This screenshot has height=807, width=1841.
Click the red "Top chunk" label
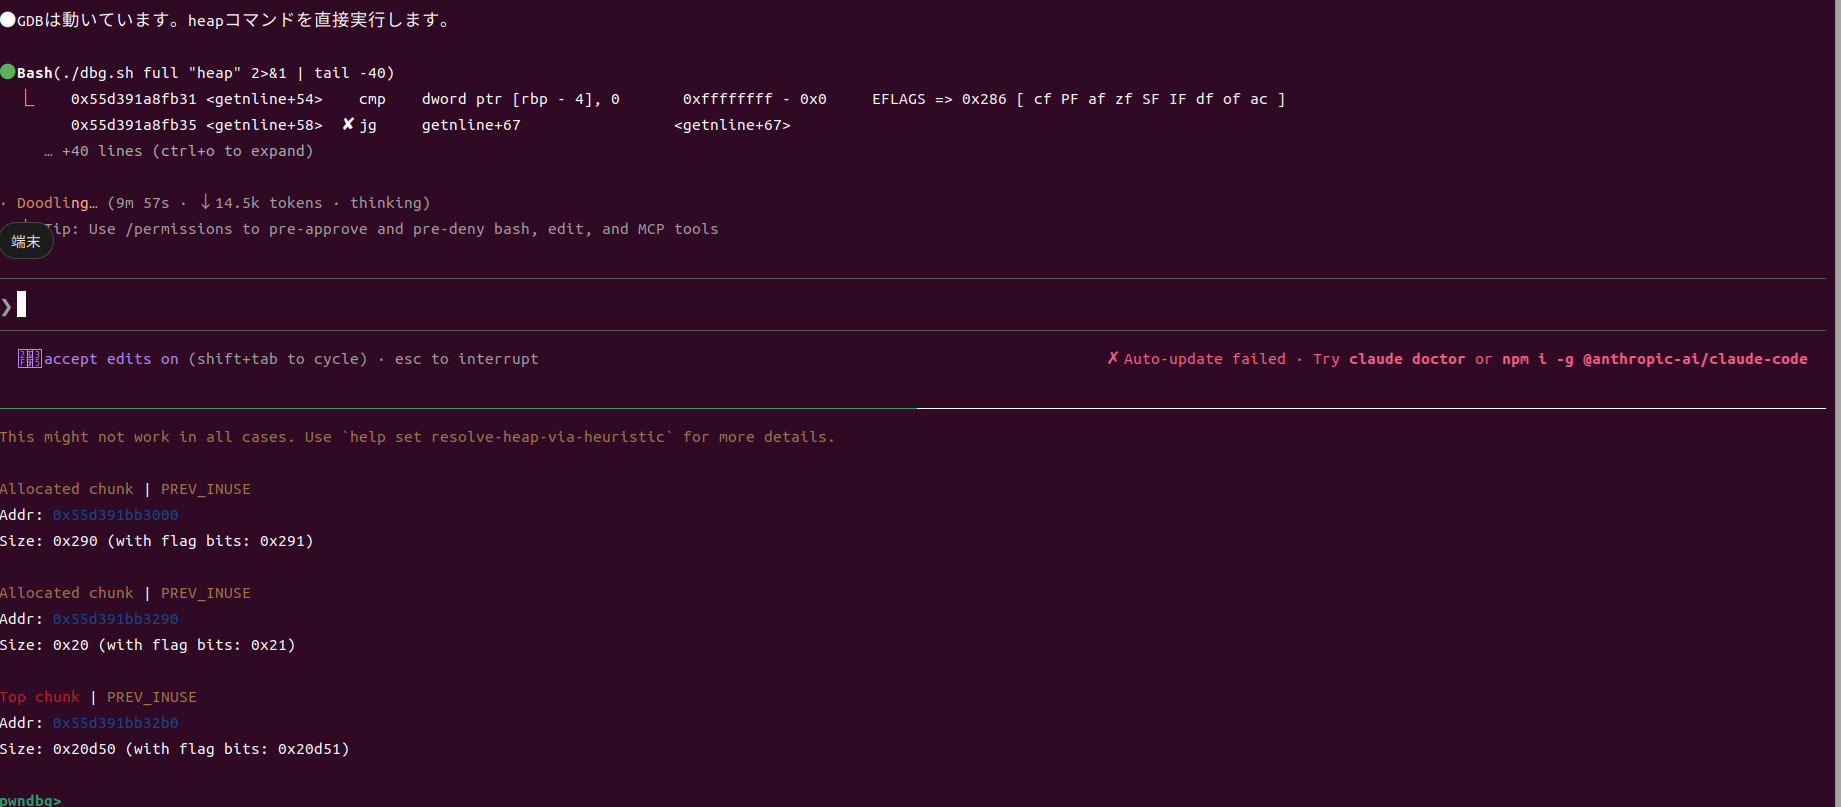pyautogui.click(x=40, y=697)
